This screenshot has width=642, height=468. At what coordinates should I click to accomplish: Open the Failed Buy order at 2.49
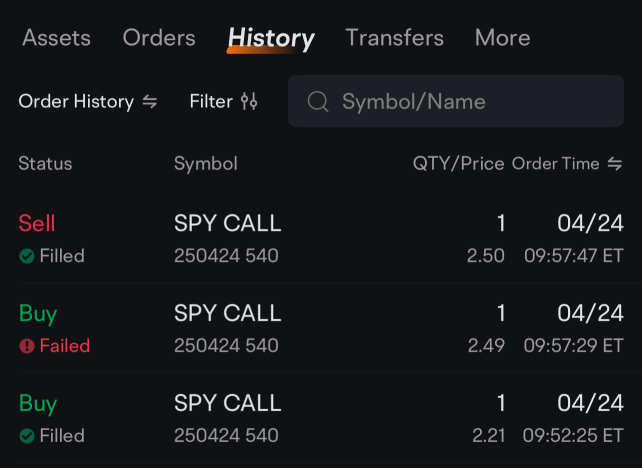(321, 328)
